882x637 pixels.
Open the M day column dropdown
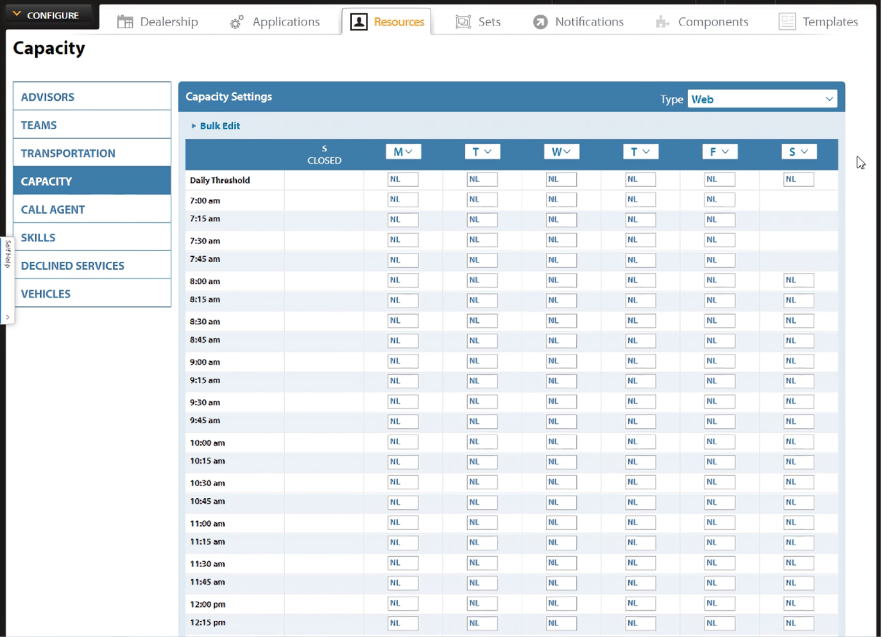point(403,152)
